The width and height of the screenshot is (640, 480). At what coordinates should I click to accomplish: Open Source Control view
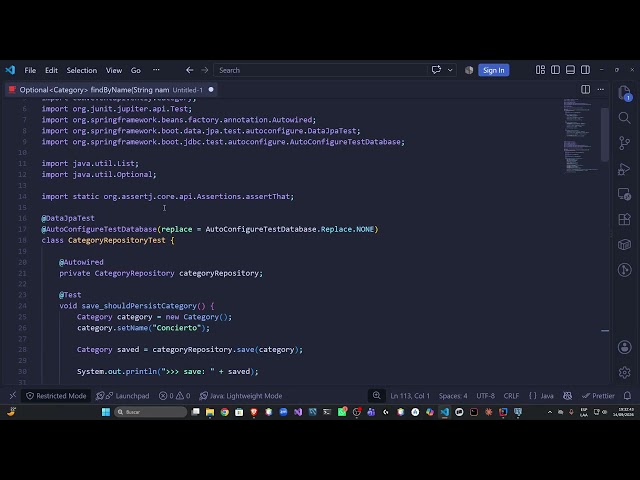(x=624, y=143)
